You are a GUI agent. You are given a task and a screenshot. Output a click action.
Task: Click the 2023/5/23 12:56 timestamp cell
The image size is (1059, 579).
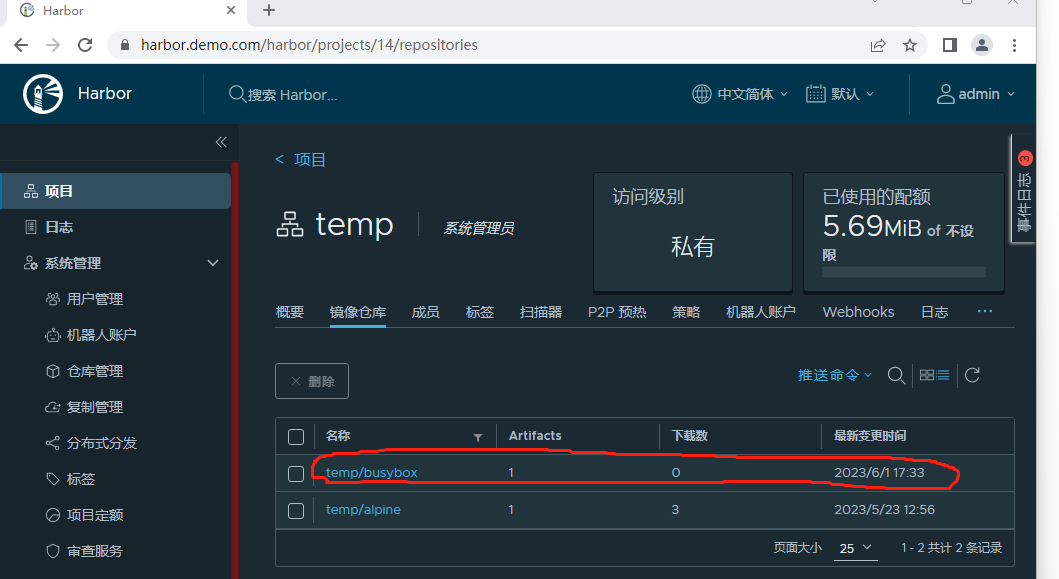[884, 509]
